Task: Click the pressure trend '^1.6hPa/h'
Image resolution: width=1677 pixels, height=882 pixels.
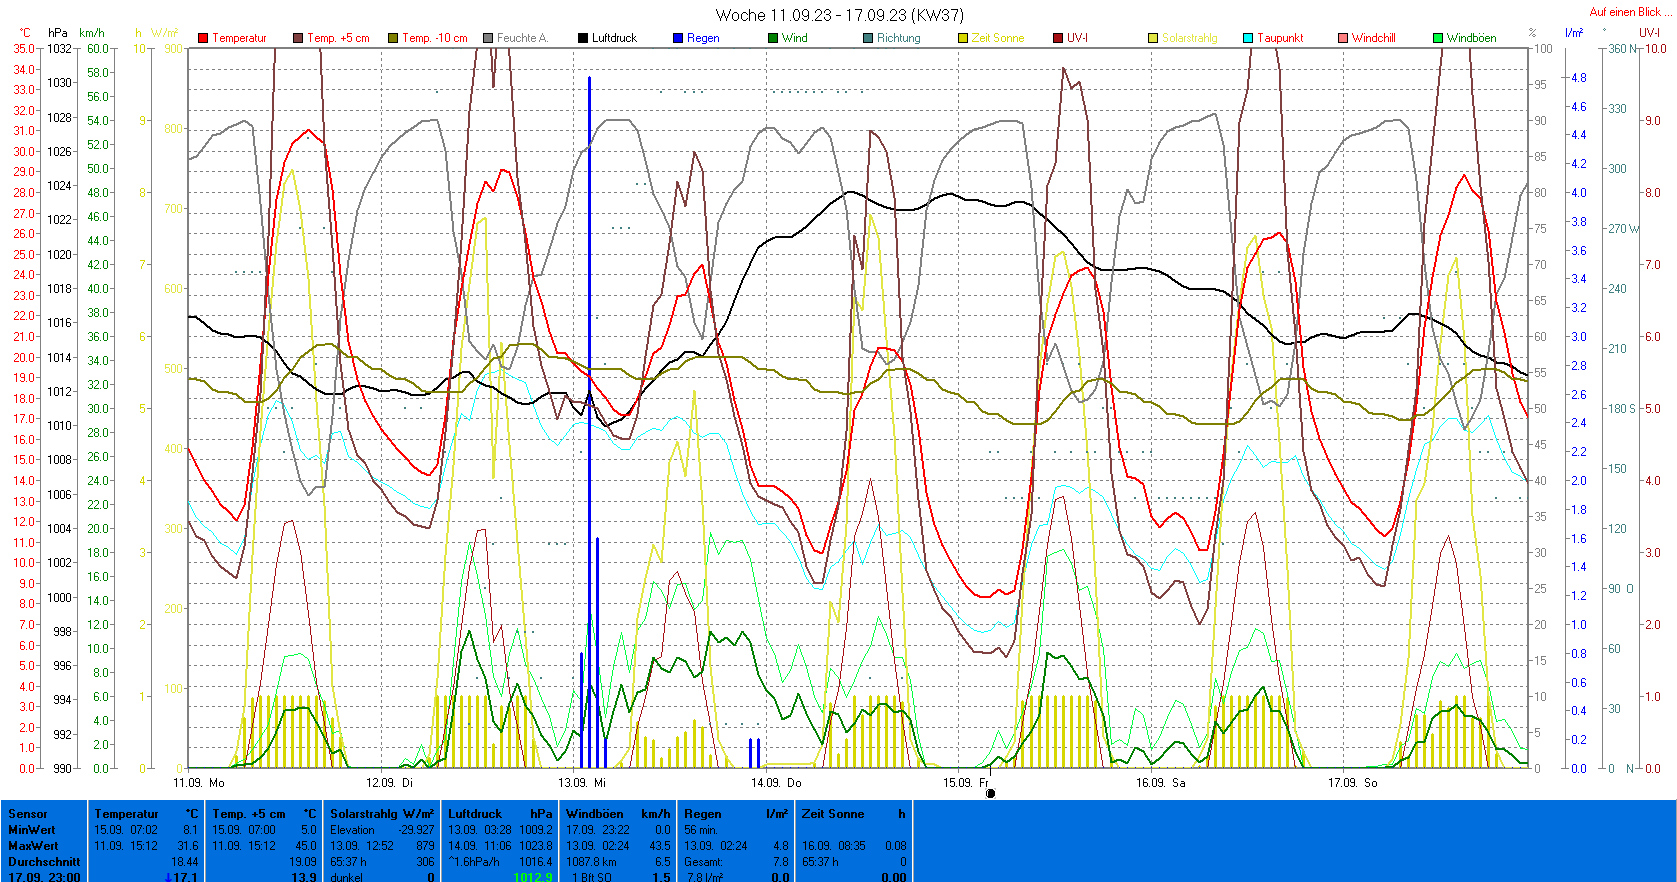Action: (474, 862)
